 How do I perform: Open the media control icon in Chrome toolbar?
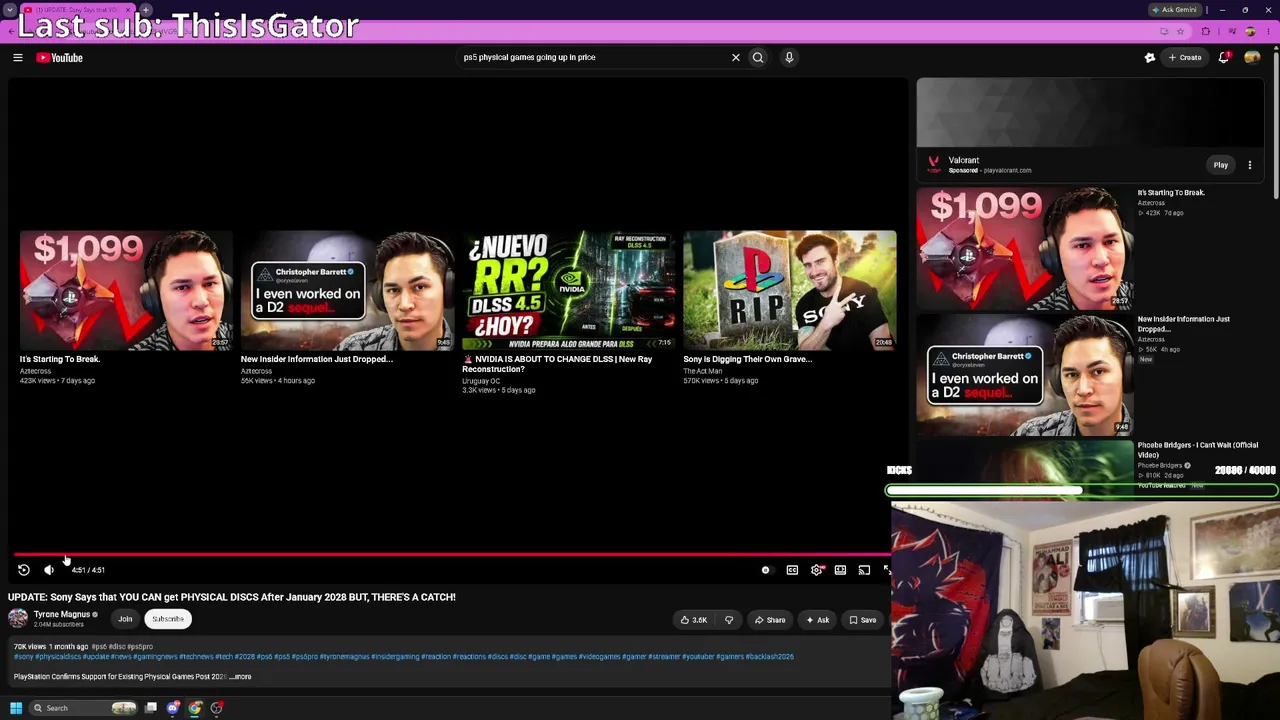[1230, 31]
